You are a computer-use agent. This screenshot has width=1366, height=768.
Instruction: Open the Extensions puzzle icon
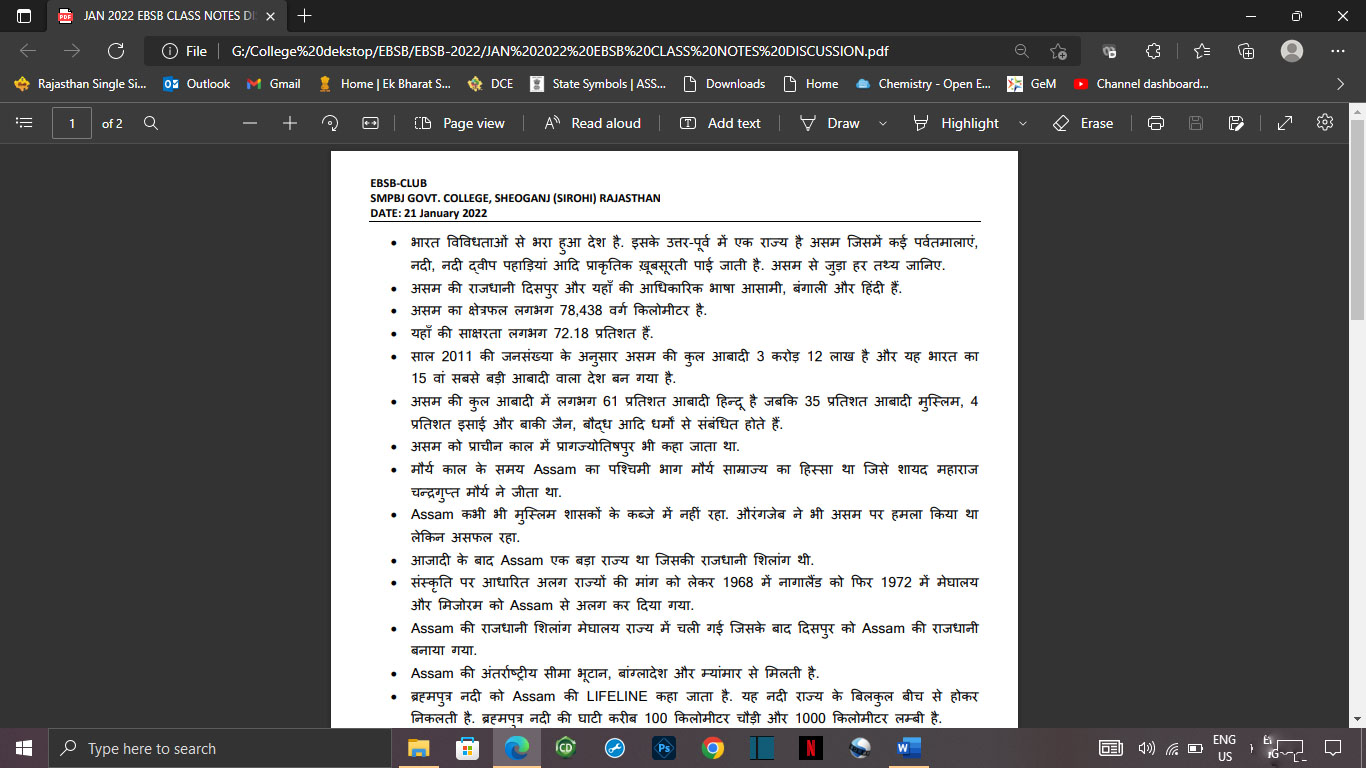tap(1153, 51)
